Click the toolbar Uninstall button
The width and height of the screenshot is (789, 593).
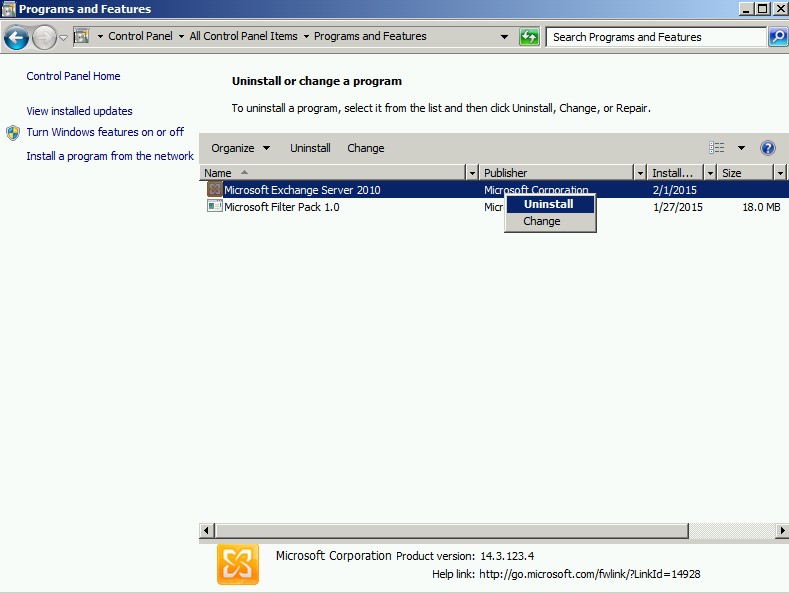coord(310,148)
